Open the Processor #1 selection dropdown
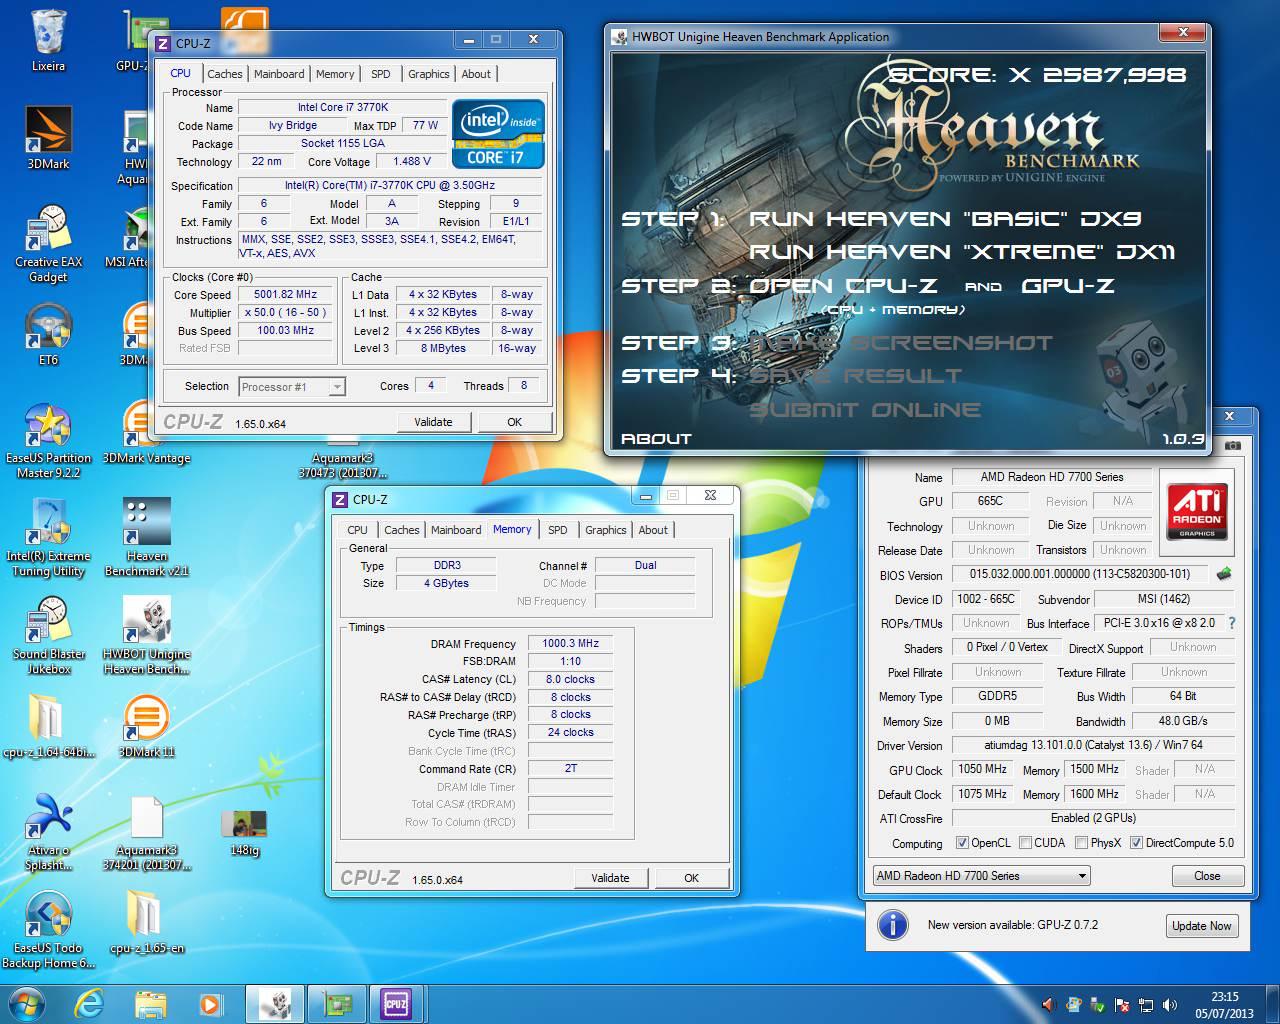 [x=292, y=387]
